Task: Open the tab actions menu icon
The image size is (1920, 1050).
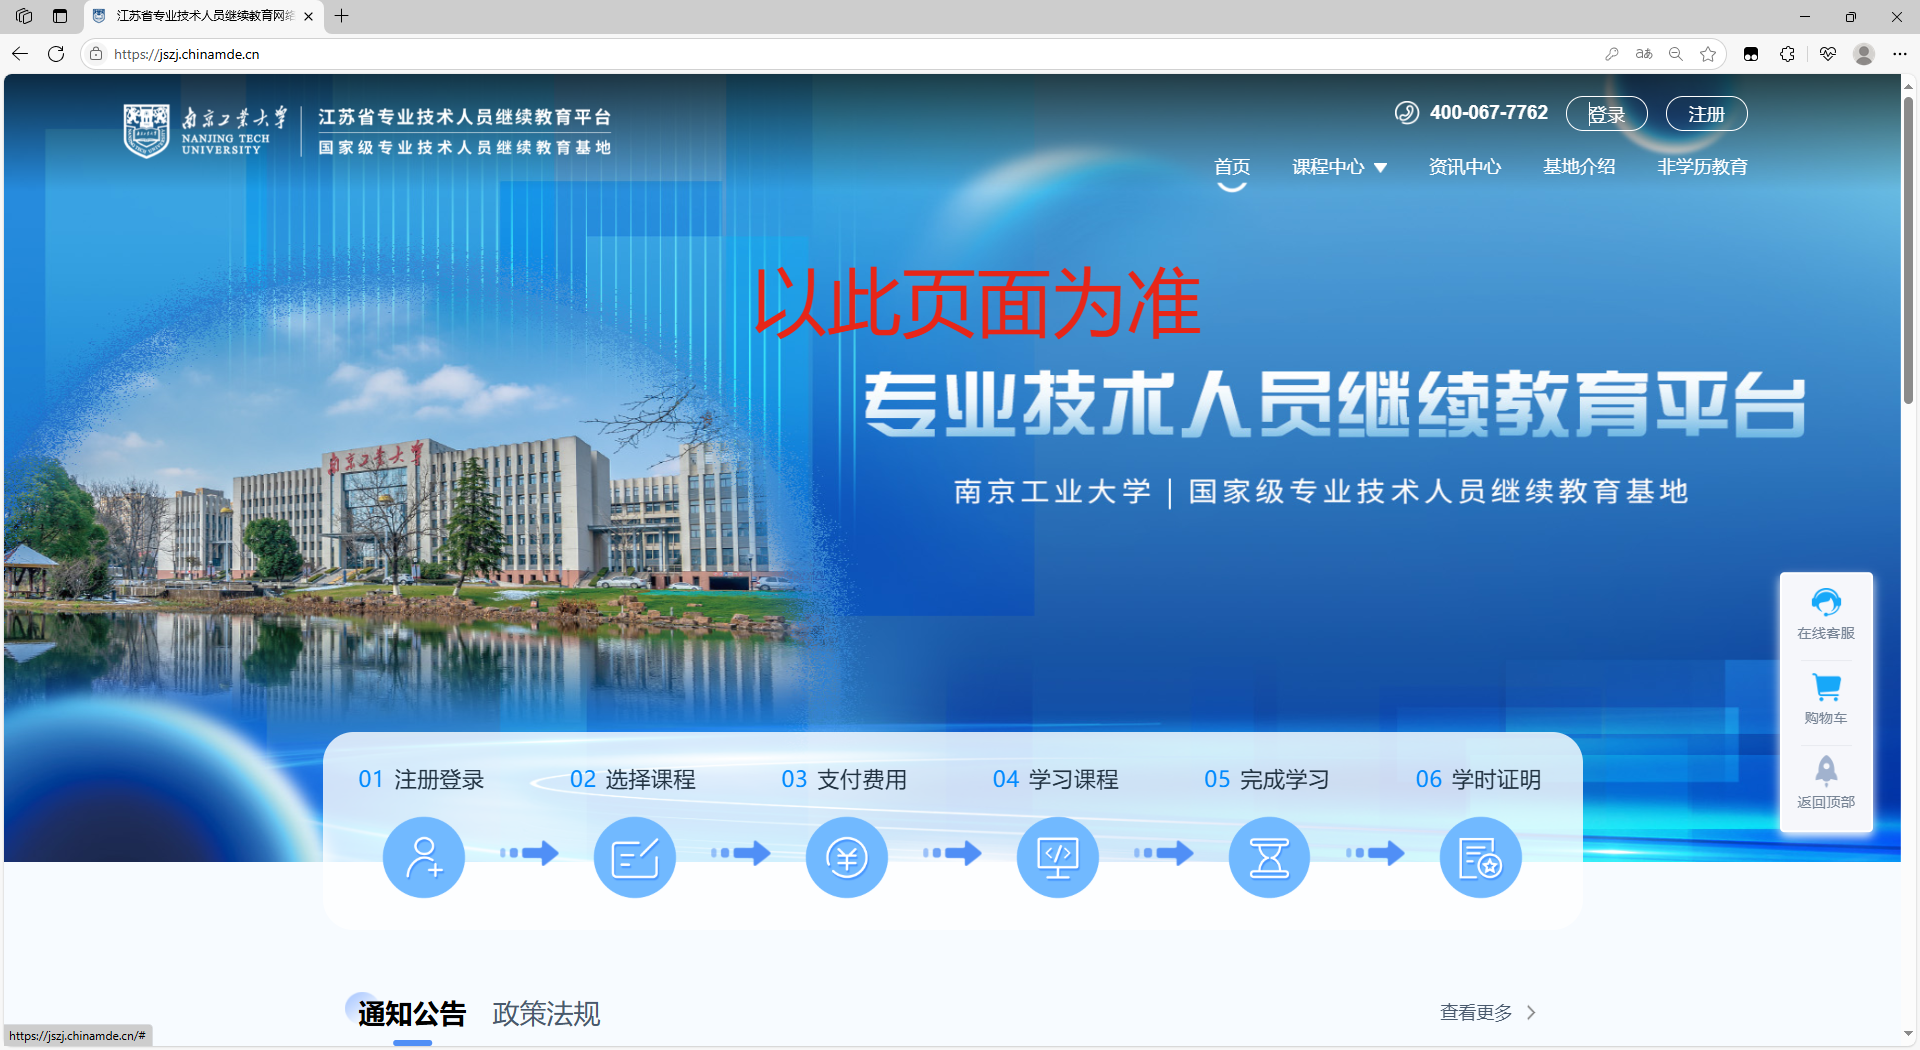Action: (x=60, y=16)
